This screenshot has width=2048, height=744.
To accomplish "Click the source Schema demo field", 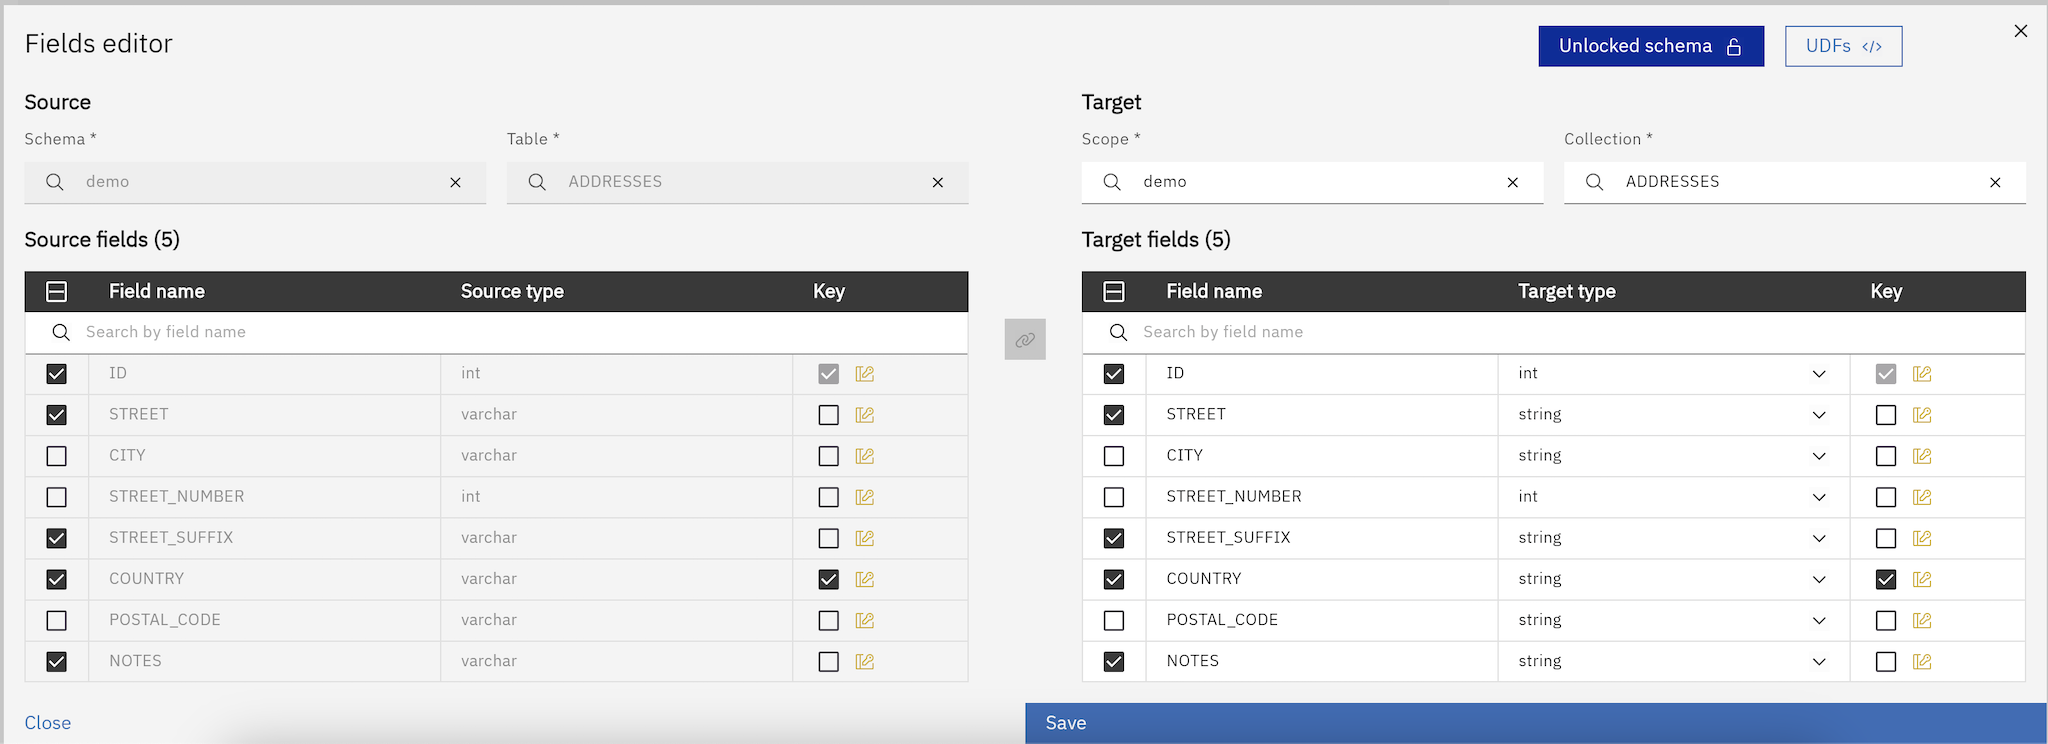I will 255,182.
